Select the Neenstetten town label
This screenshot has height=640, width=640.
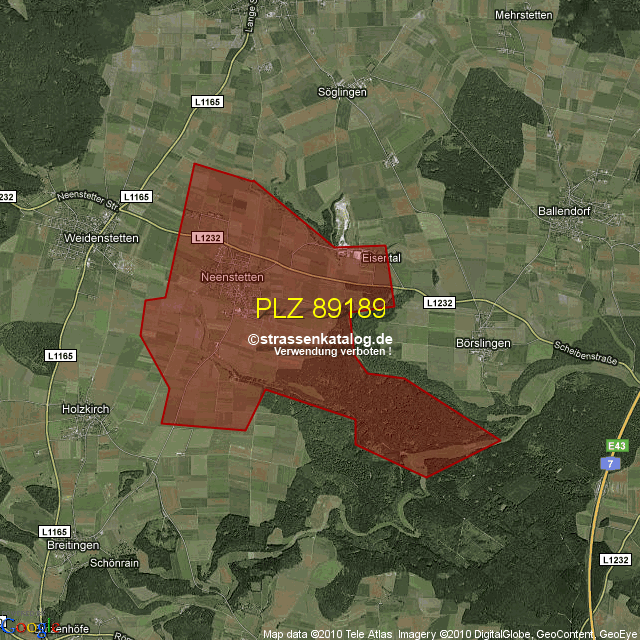231,277
